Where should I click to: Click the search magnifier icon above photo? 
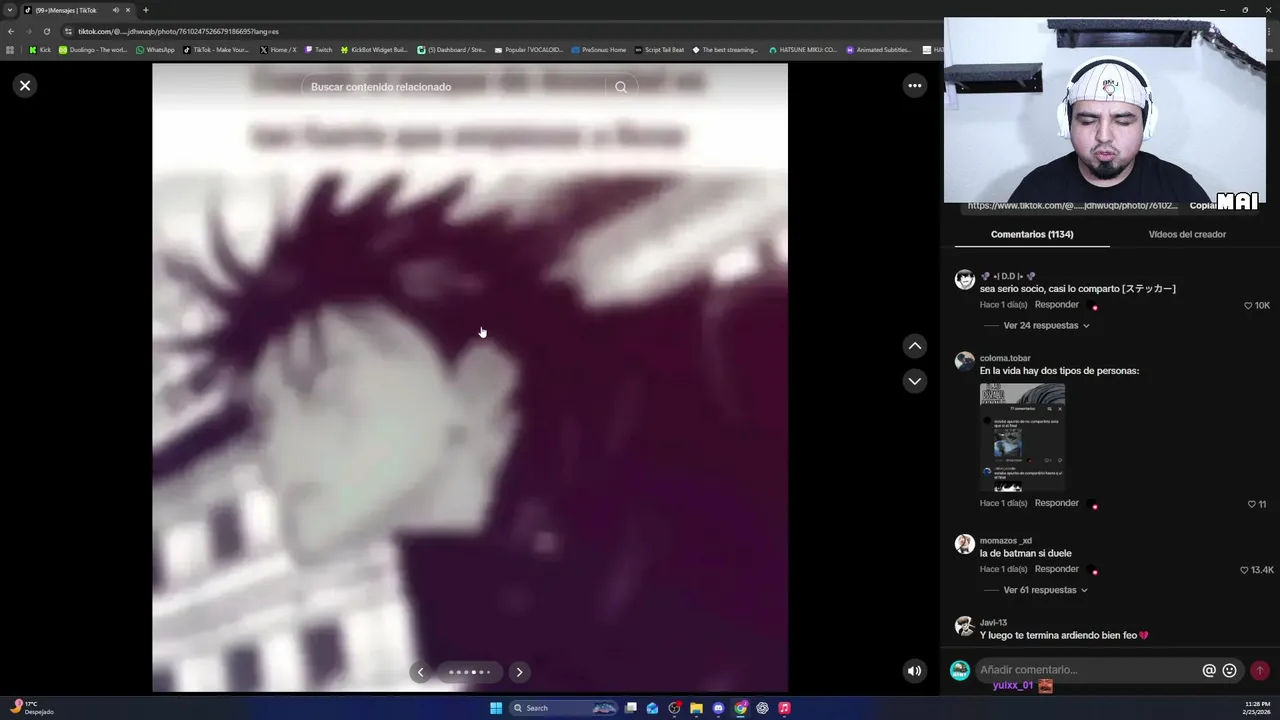click(x=621, y=87)
